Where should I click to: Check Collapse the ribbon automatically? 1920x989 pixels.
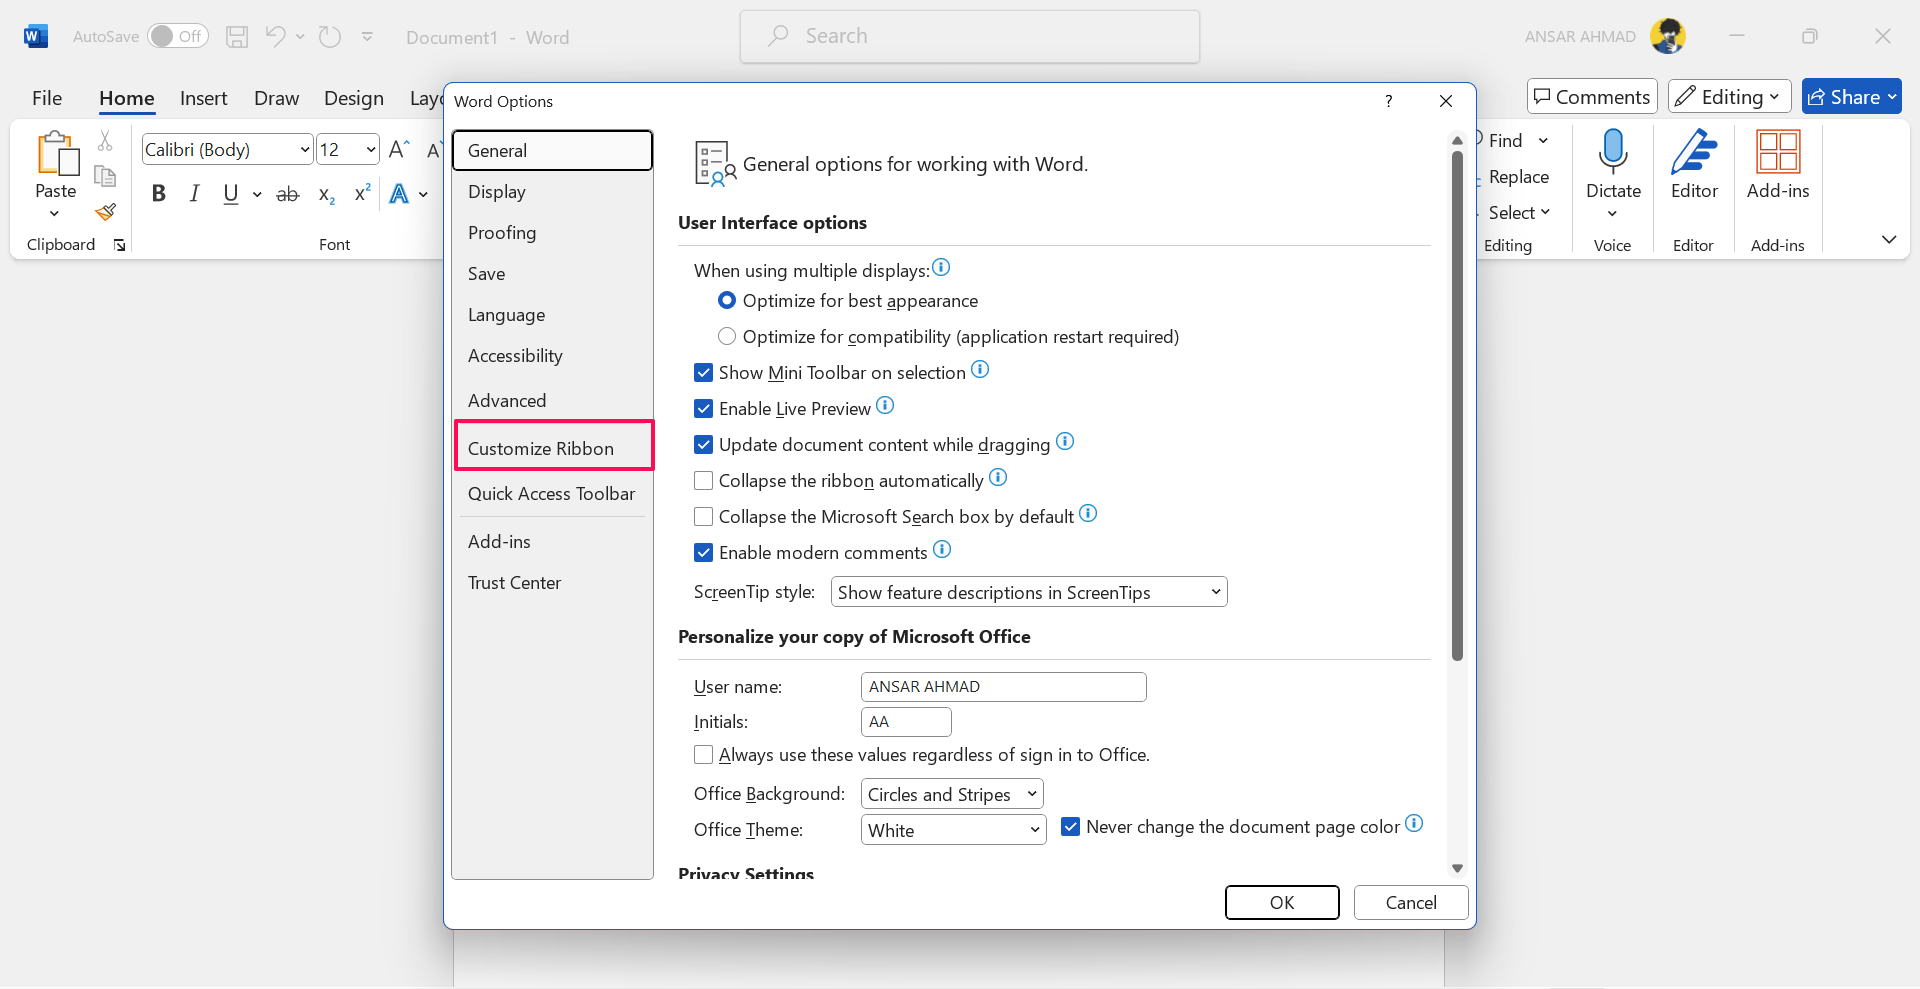point(704,481)
